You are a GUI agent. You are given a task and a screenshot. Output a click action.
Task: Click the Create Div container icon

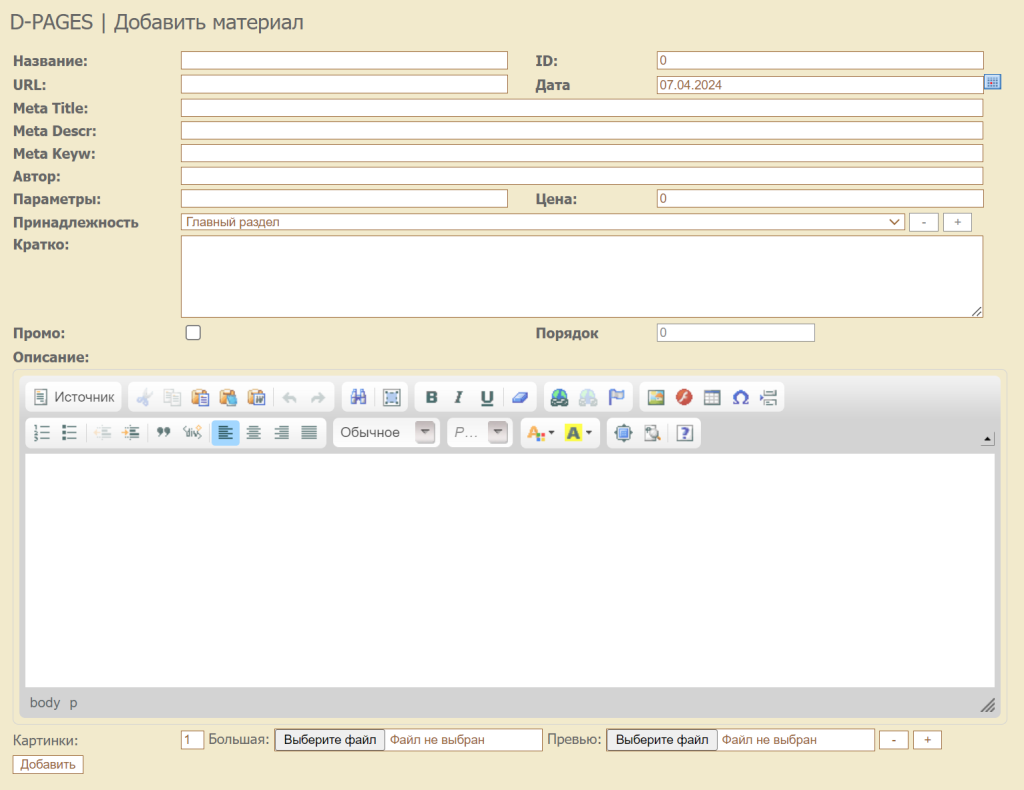(192, 432)
